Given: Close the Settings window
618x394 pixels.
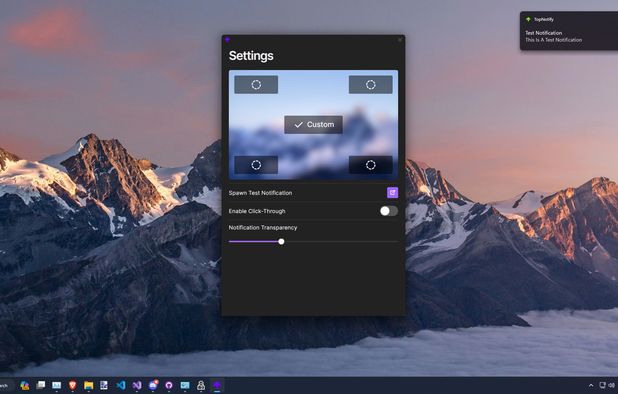Looking at the screenshot, I should [x=400, y=39].
